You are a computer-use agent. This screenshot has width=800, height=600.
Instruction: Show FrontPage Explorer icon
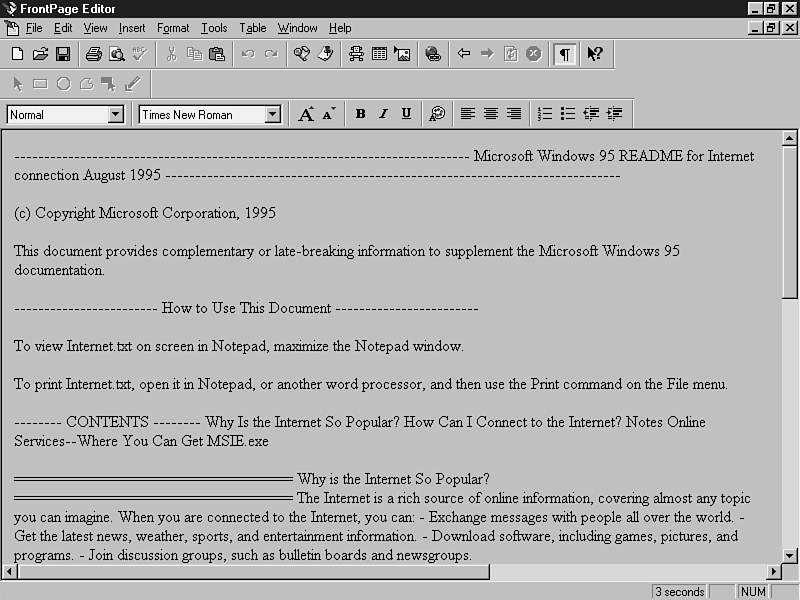pos(302,54)
